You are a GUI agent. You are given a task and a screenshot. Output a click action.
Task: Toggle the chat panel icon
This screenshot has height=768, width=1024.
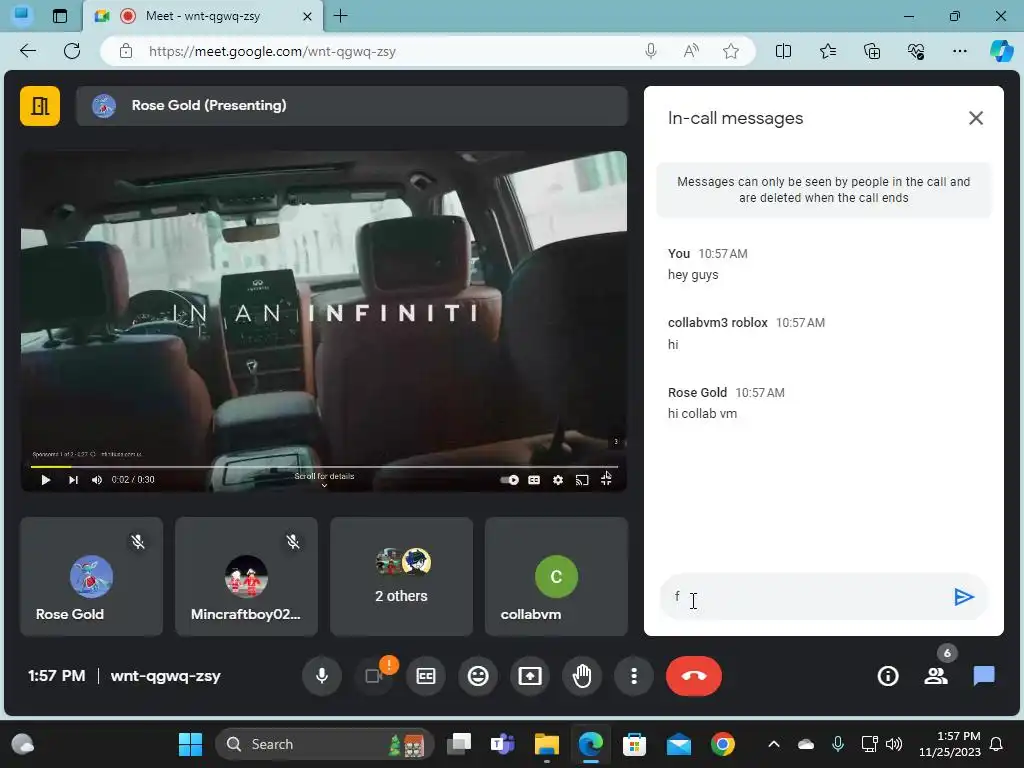[x=984, y=676]
